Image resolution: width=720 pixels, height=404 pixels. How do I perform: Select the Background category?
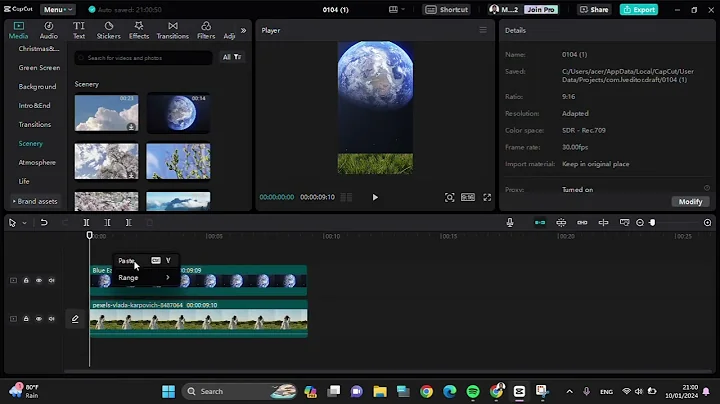37,86
